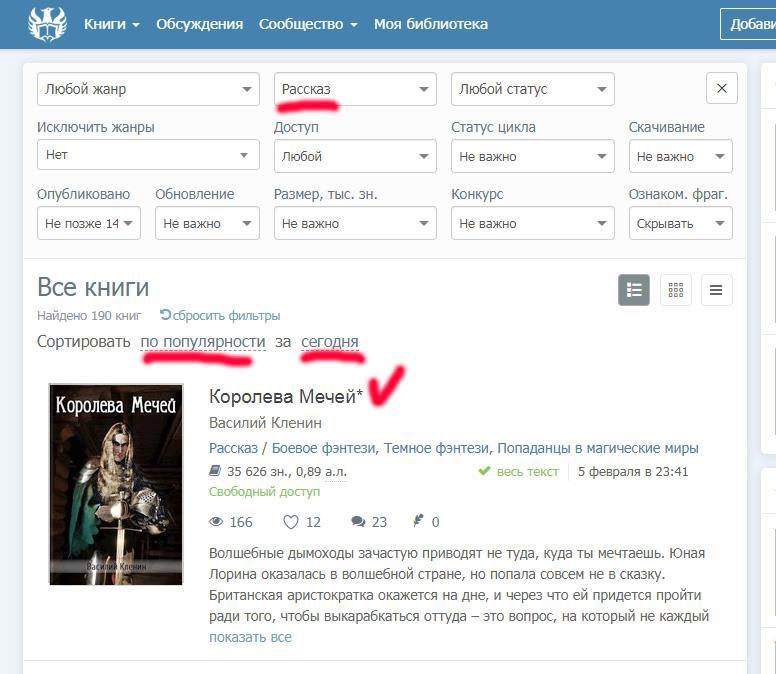Click the heart likes icon on book
The width and height of the screenshot is (776, 674).
(x=291, y=522)
